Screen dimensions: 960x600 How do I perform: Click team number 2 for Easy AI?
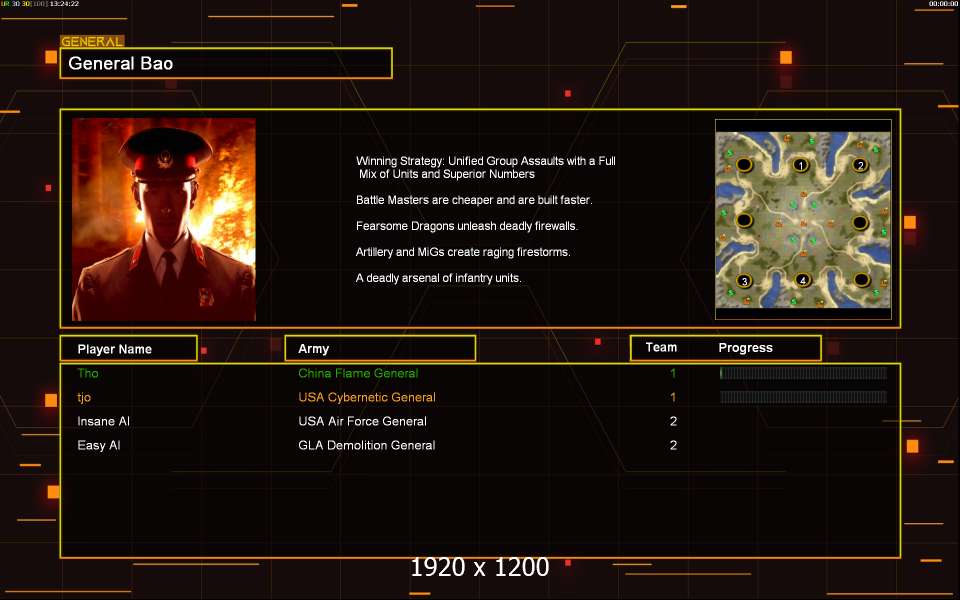673,445
